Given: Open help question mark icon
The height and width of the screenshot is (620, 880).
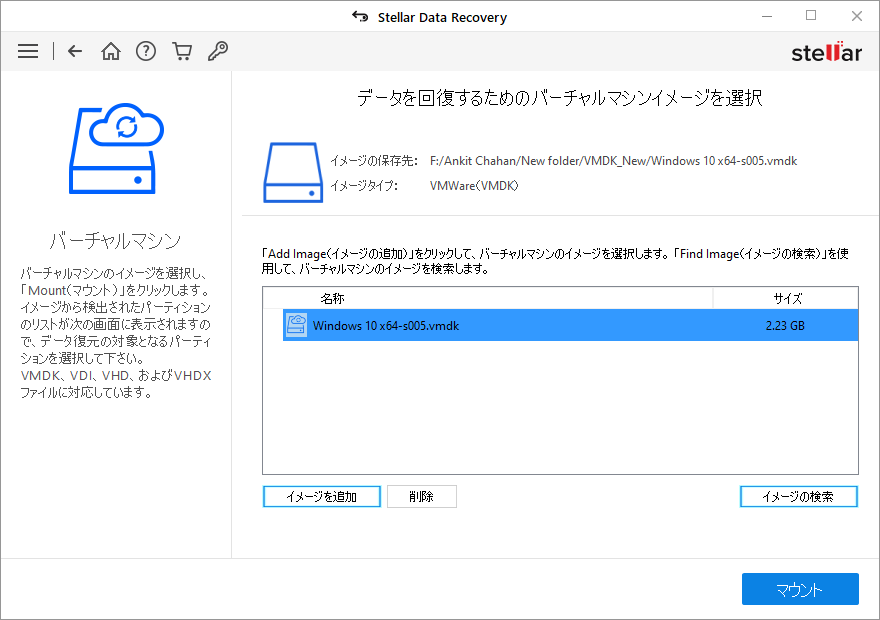Looking at the screenshot, I should click(x=146, y=51).
